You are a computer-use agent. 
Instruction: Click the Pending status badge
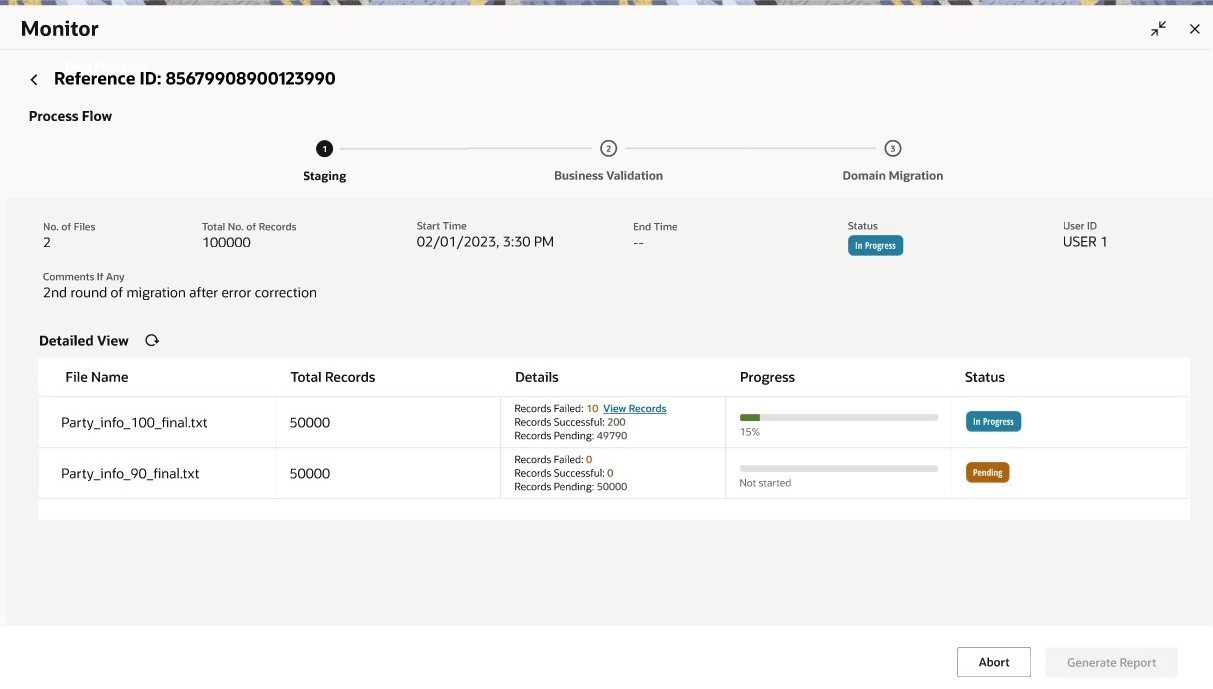click(987, 473)
